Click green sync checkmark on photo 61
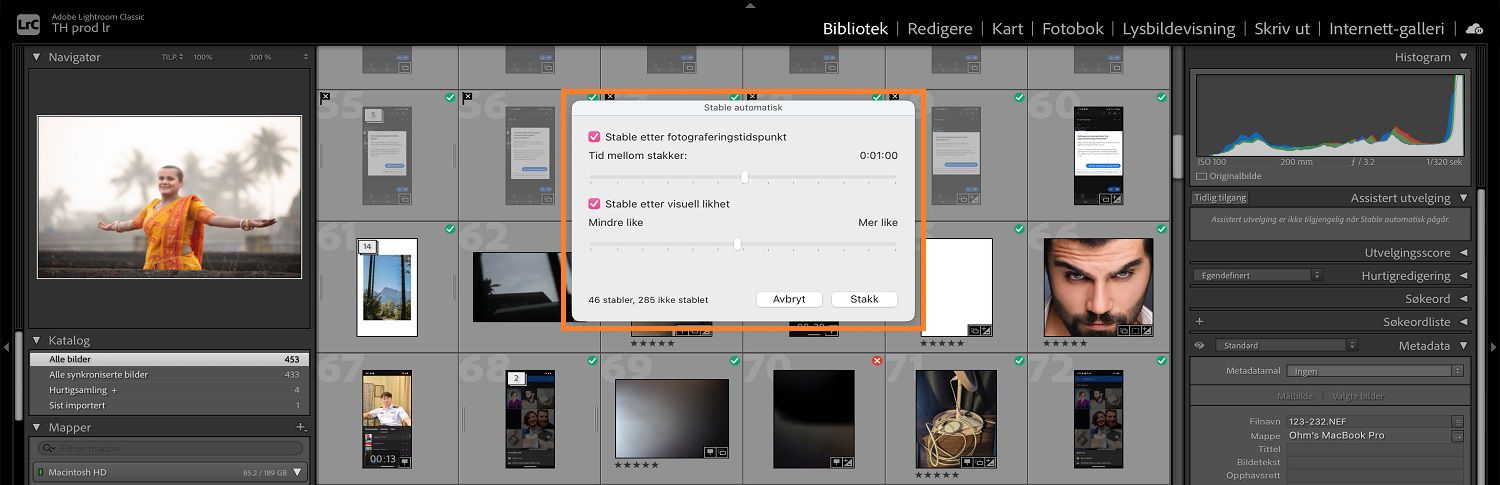1500x485 pixels. tap(450, 229)
